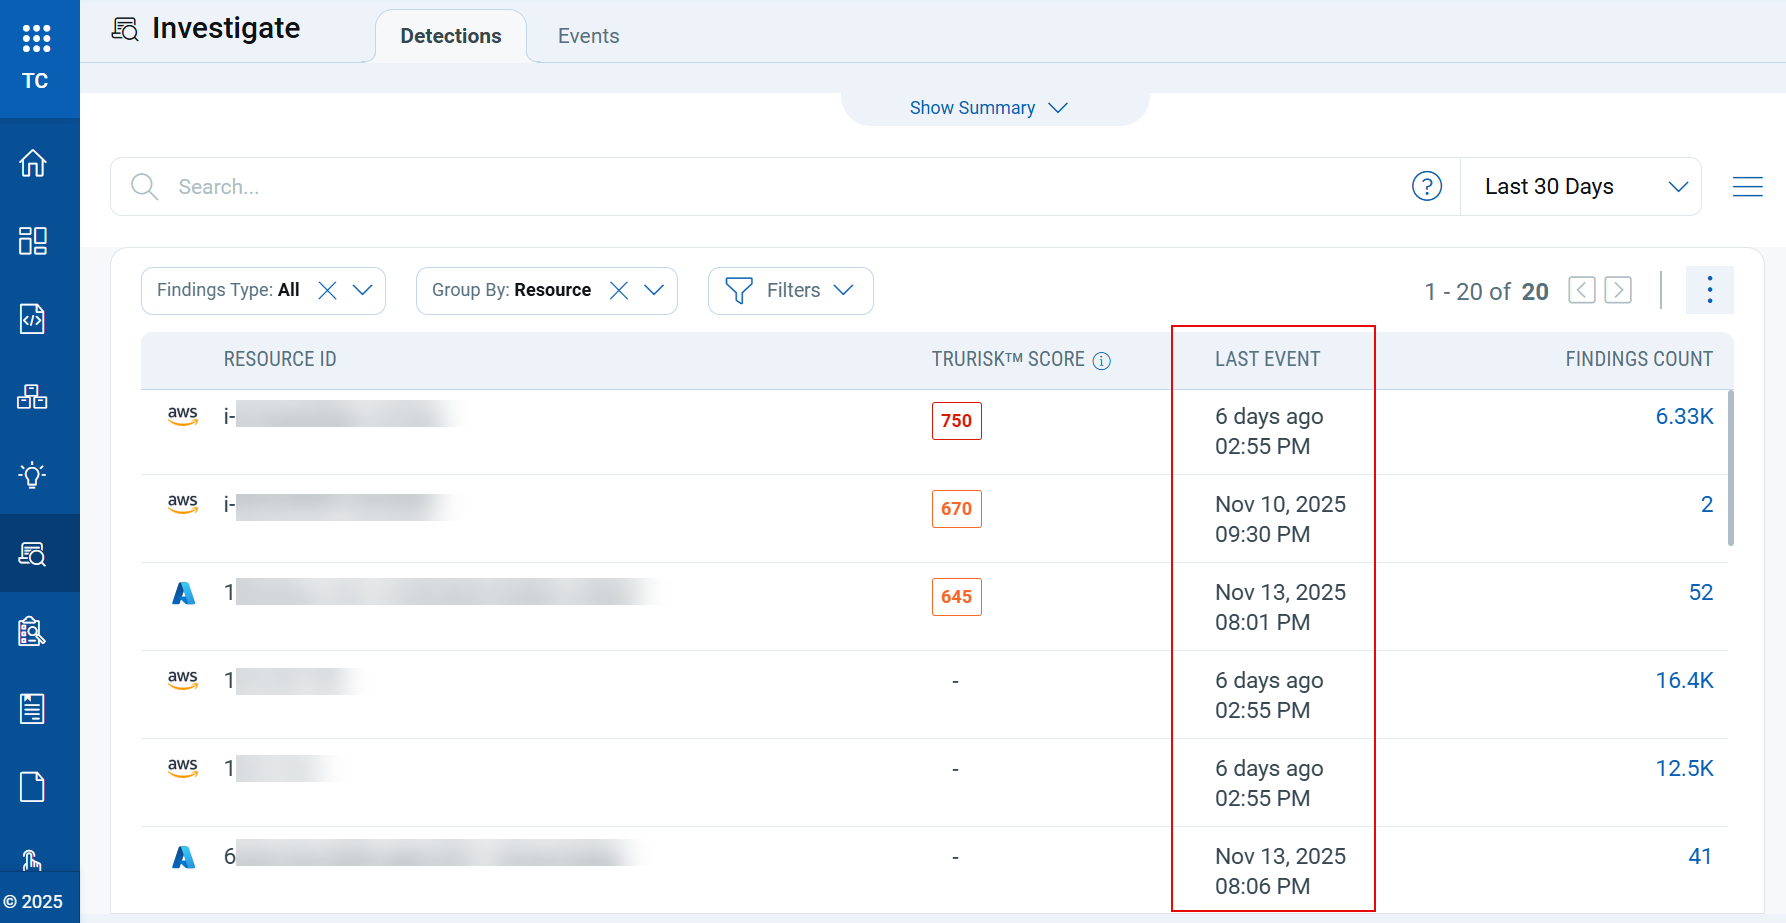Click the Nov 13, 2025 08:06 PM cell

(x=1281, y=871)
